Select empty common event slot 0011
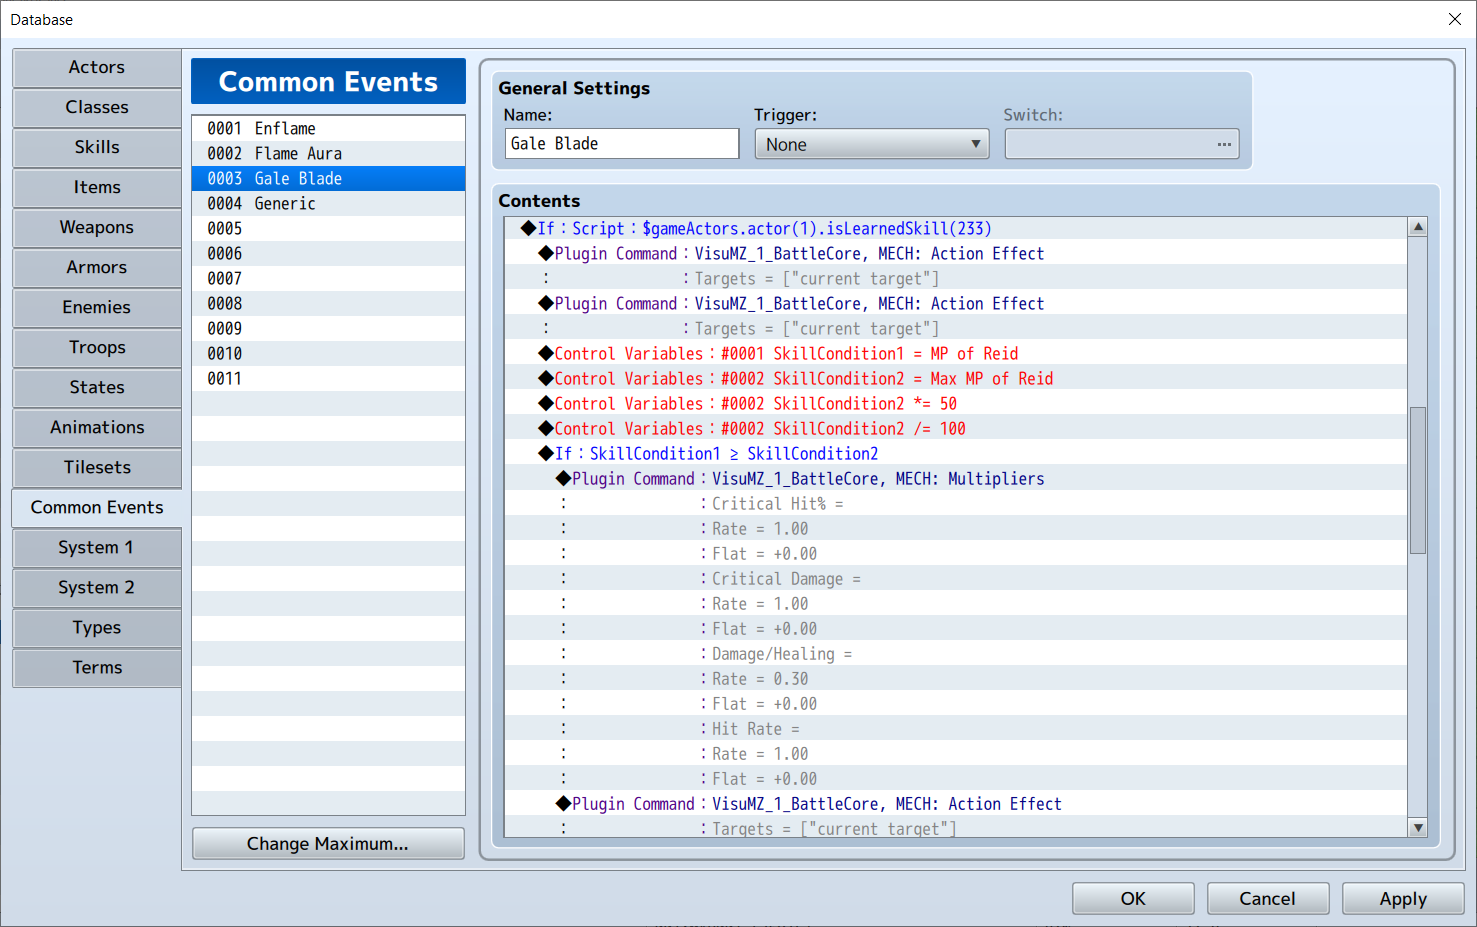This screenshot has width=1477, height=927. [328, 379]
